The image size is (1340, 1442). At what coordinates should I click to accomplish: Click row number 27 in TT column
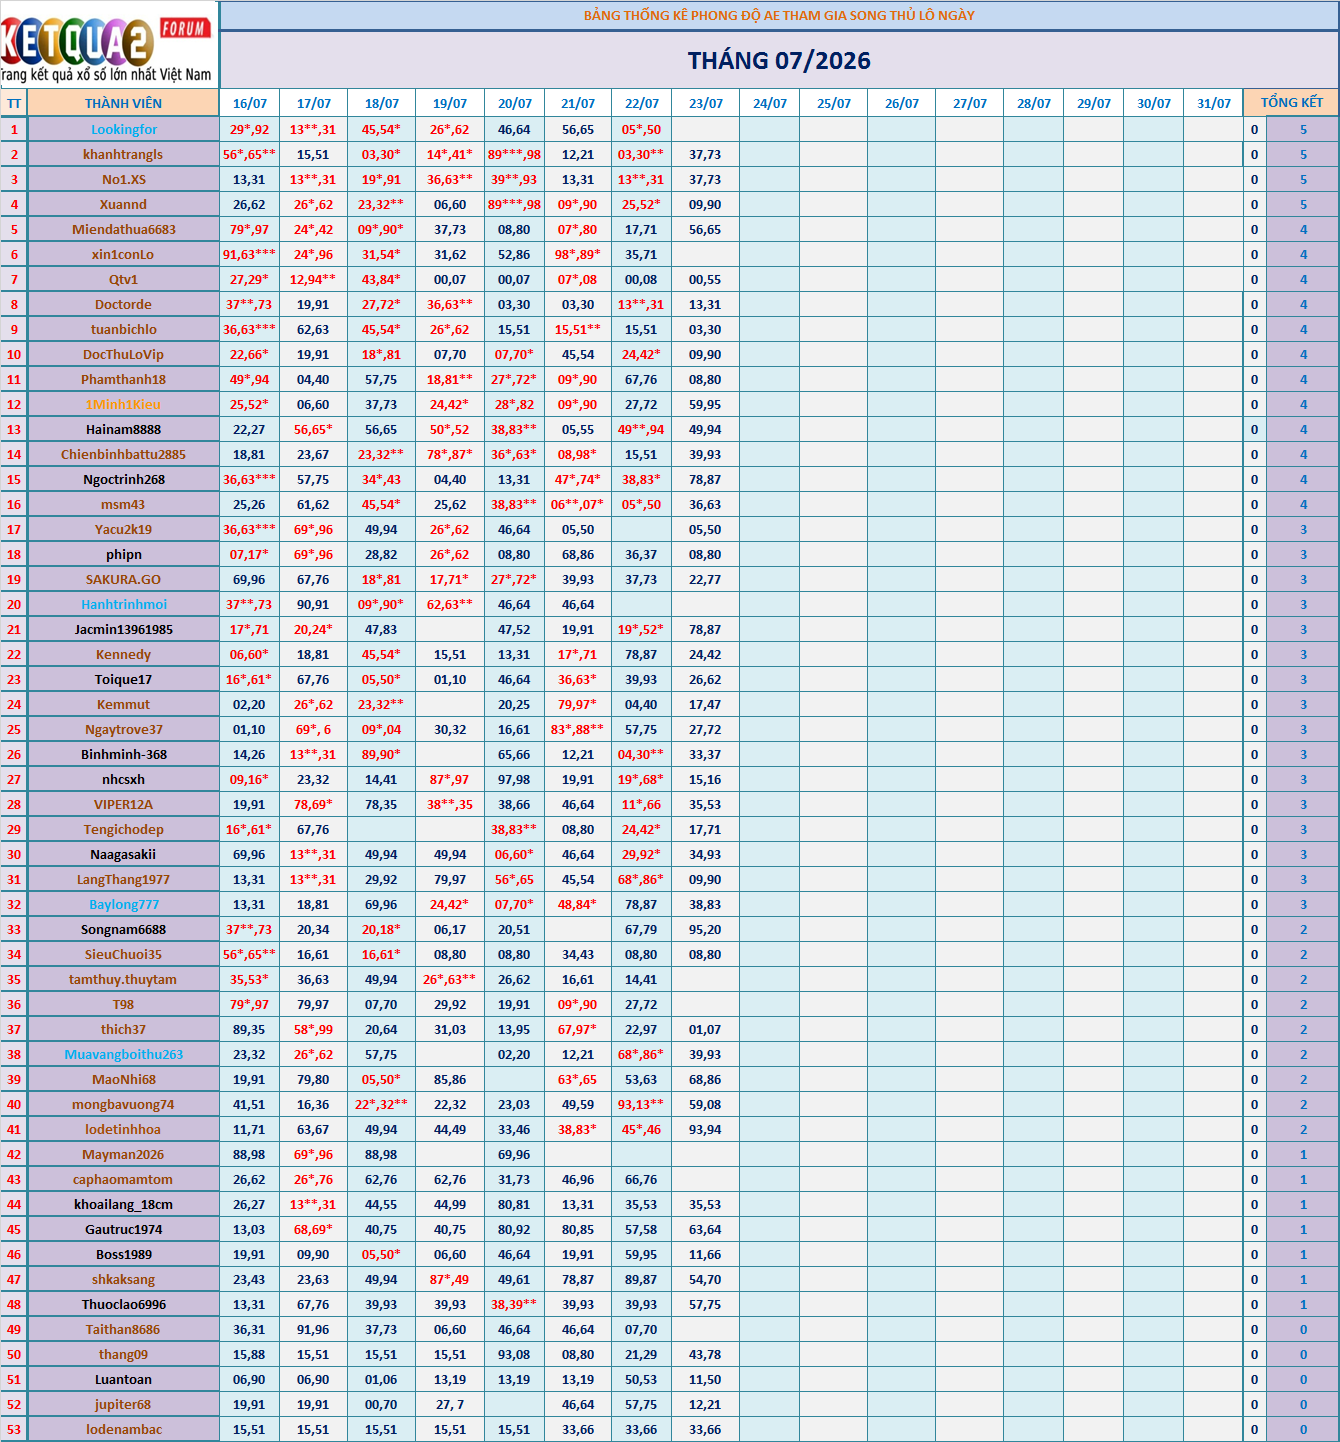(x=14, y=779)
